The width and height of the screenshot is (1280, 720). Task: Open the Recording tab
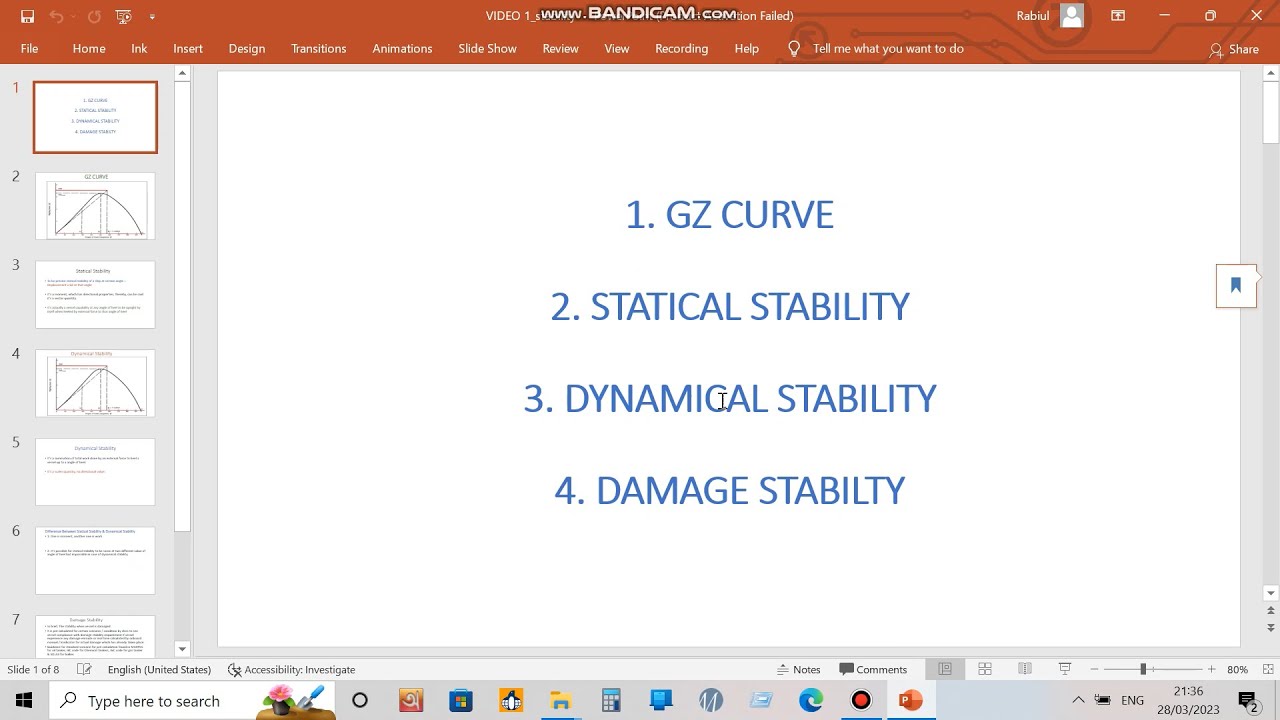tap(681, 48)
